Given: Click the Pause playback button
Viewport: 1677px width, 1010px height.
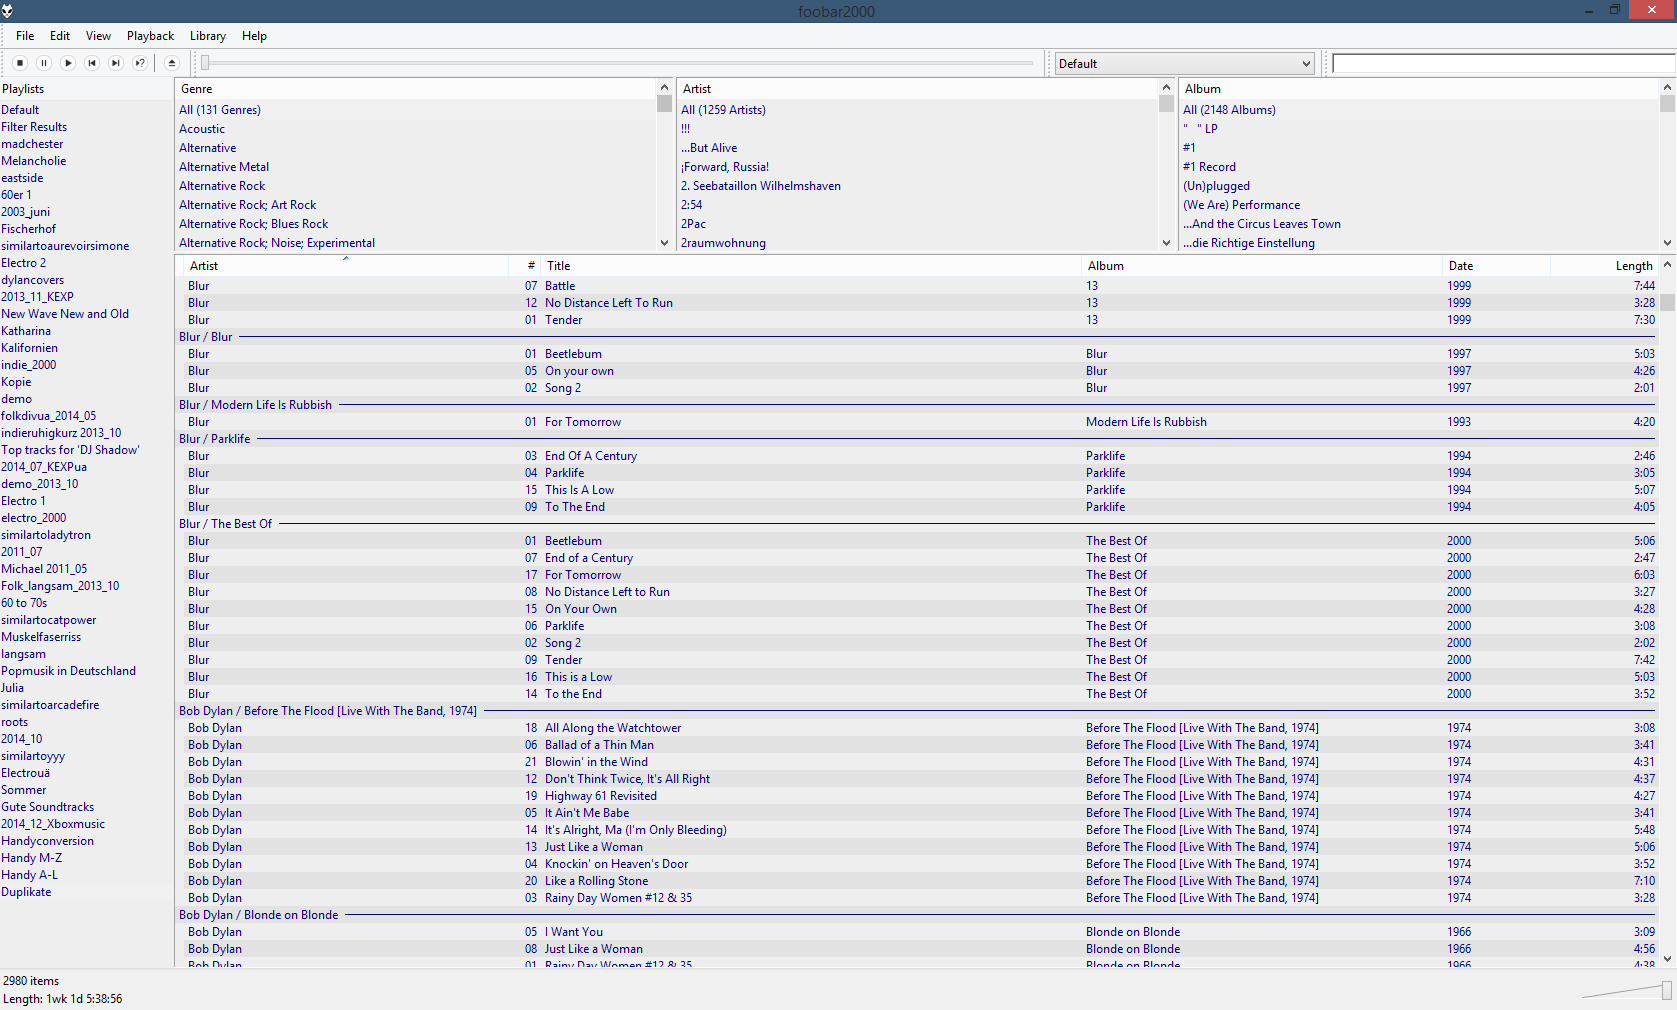Looking at the screenshot, I should pyautogui.click(x=44, y=63).
